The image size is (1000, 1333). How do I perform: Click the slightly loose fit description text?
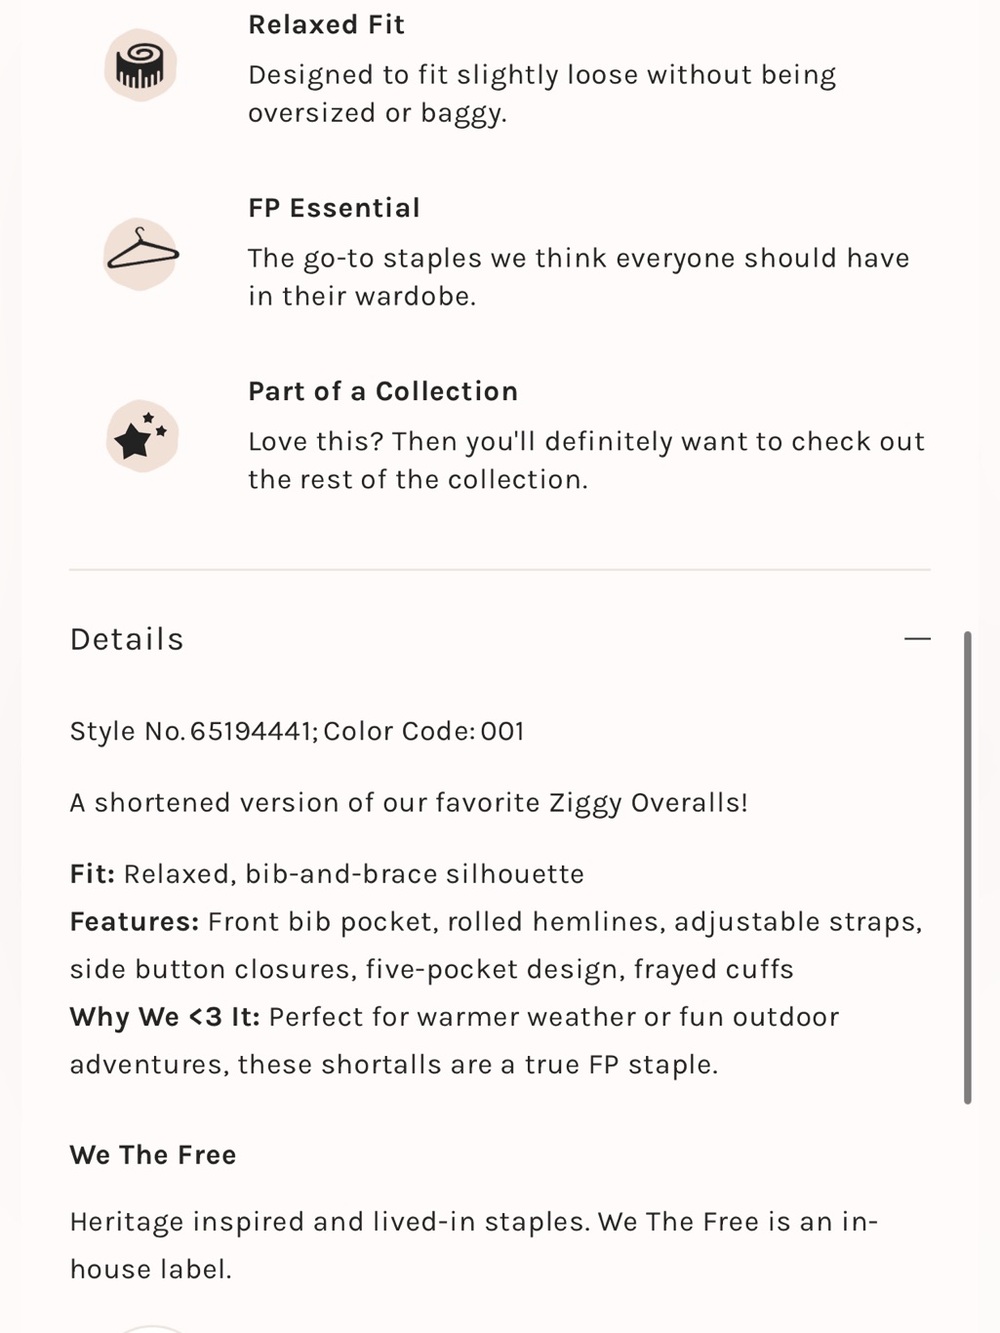(542, 93)
